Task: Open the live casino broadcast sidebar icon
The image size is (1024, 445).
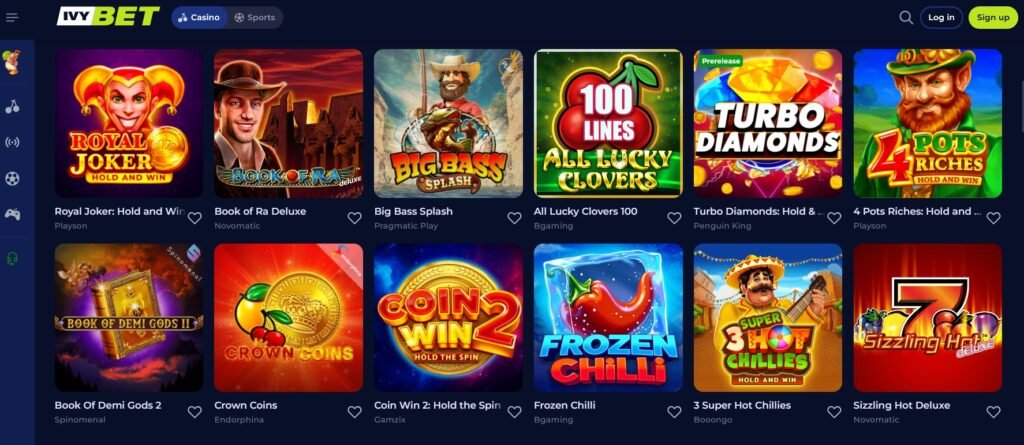Action: 12,142
